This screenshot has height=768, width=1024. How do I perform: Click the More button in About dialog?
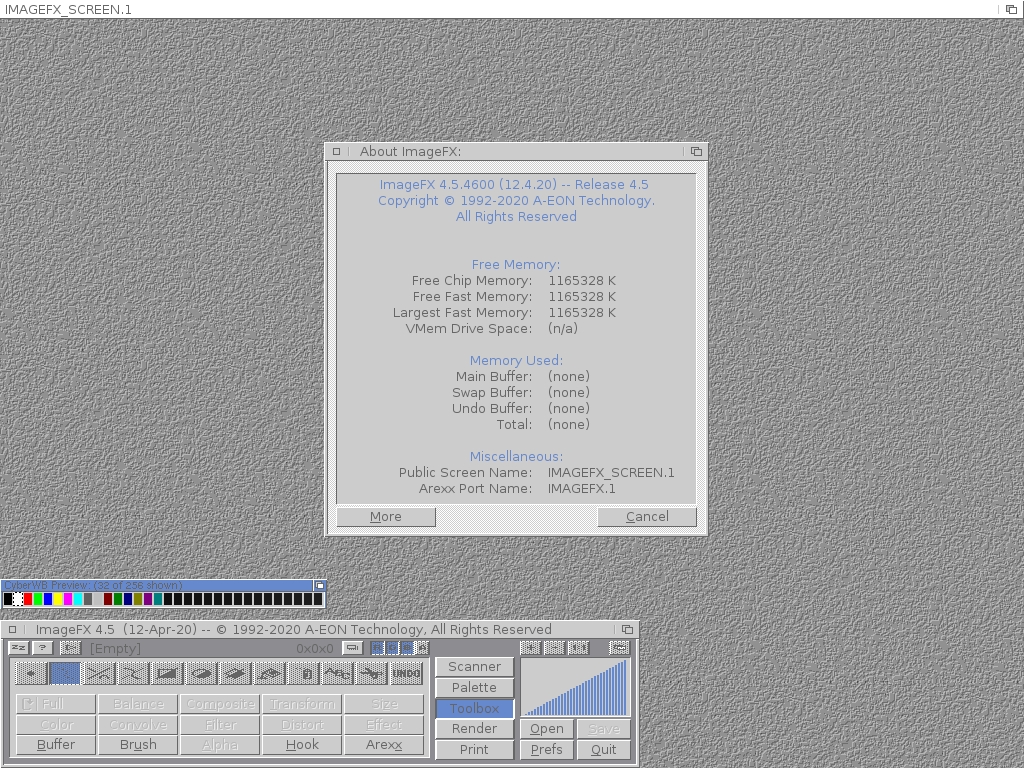pos(386,516)
